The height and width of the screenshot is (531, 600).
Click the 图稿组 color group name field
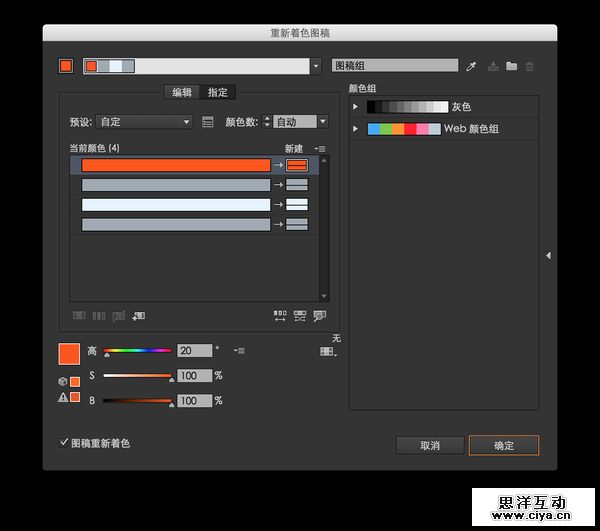tap(395, 66)
